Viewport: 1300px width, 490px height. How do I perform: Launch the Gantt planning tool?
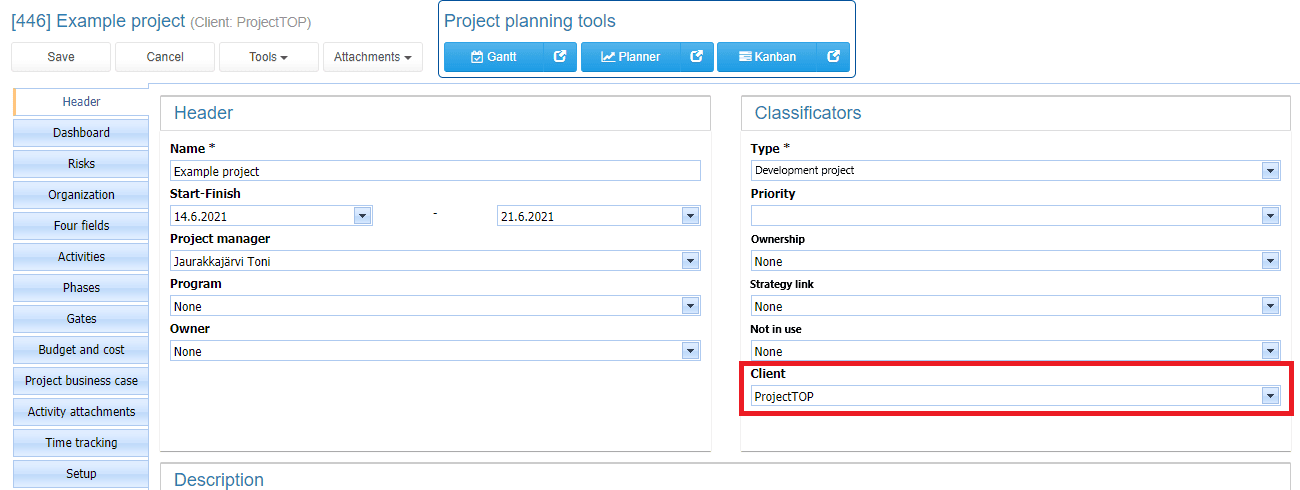click(494, 57)
